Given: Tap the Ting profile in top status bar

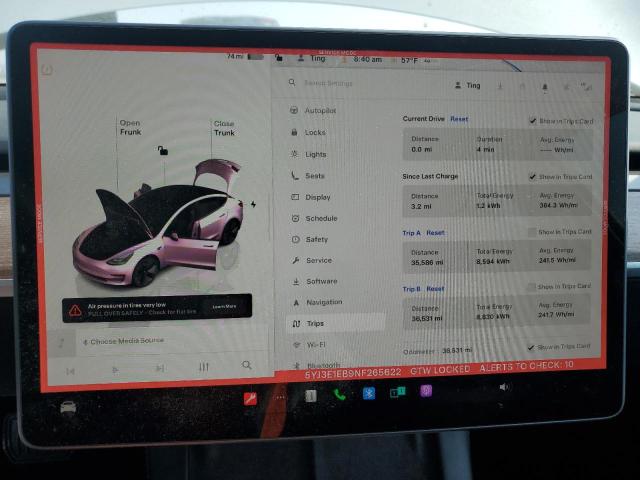Looking at the screenshot, I should (x=312, y=58).
